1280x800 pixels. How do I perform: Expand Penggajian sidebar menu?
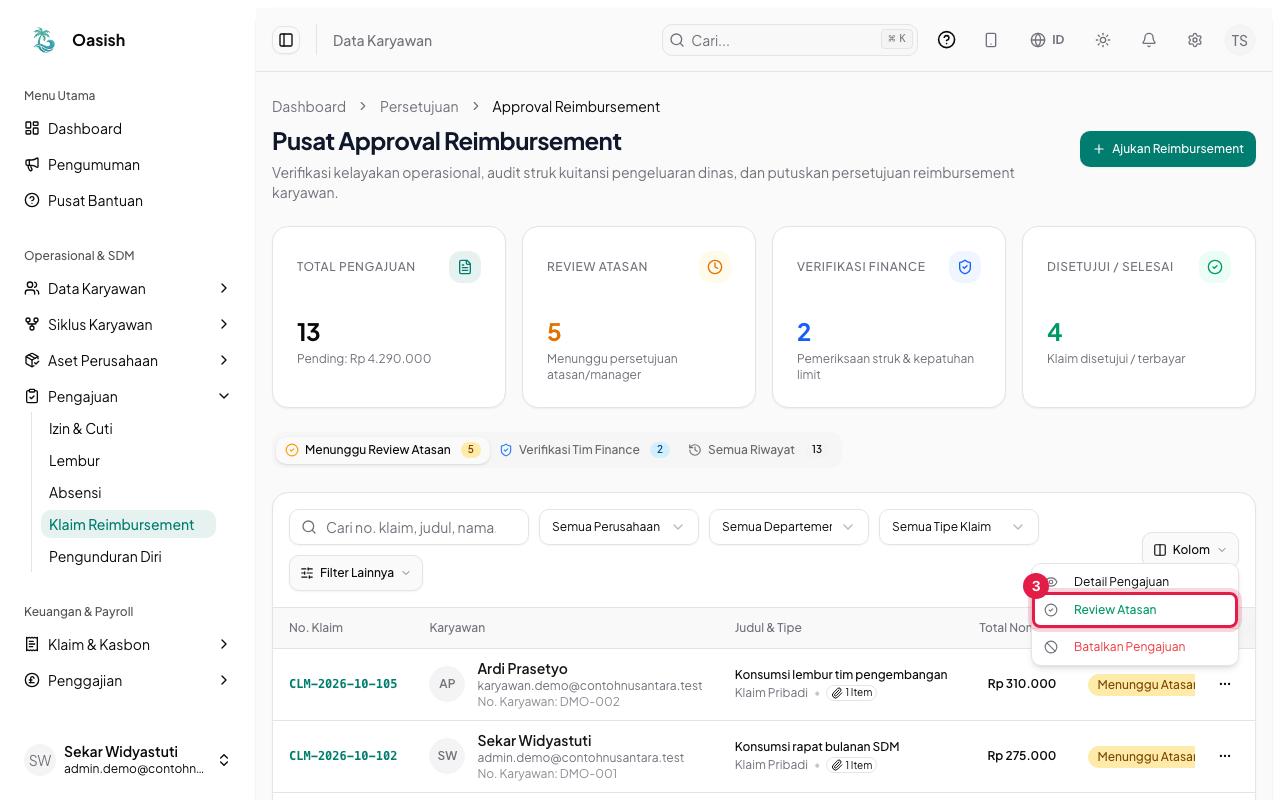[128, 681]
